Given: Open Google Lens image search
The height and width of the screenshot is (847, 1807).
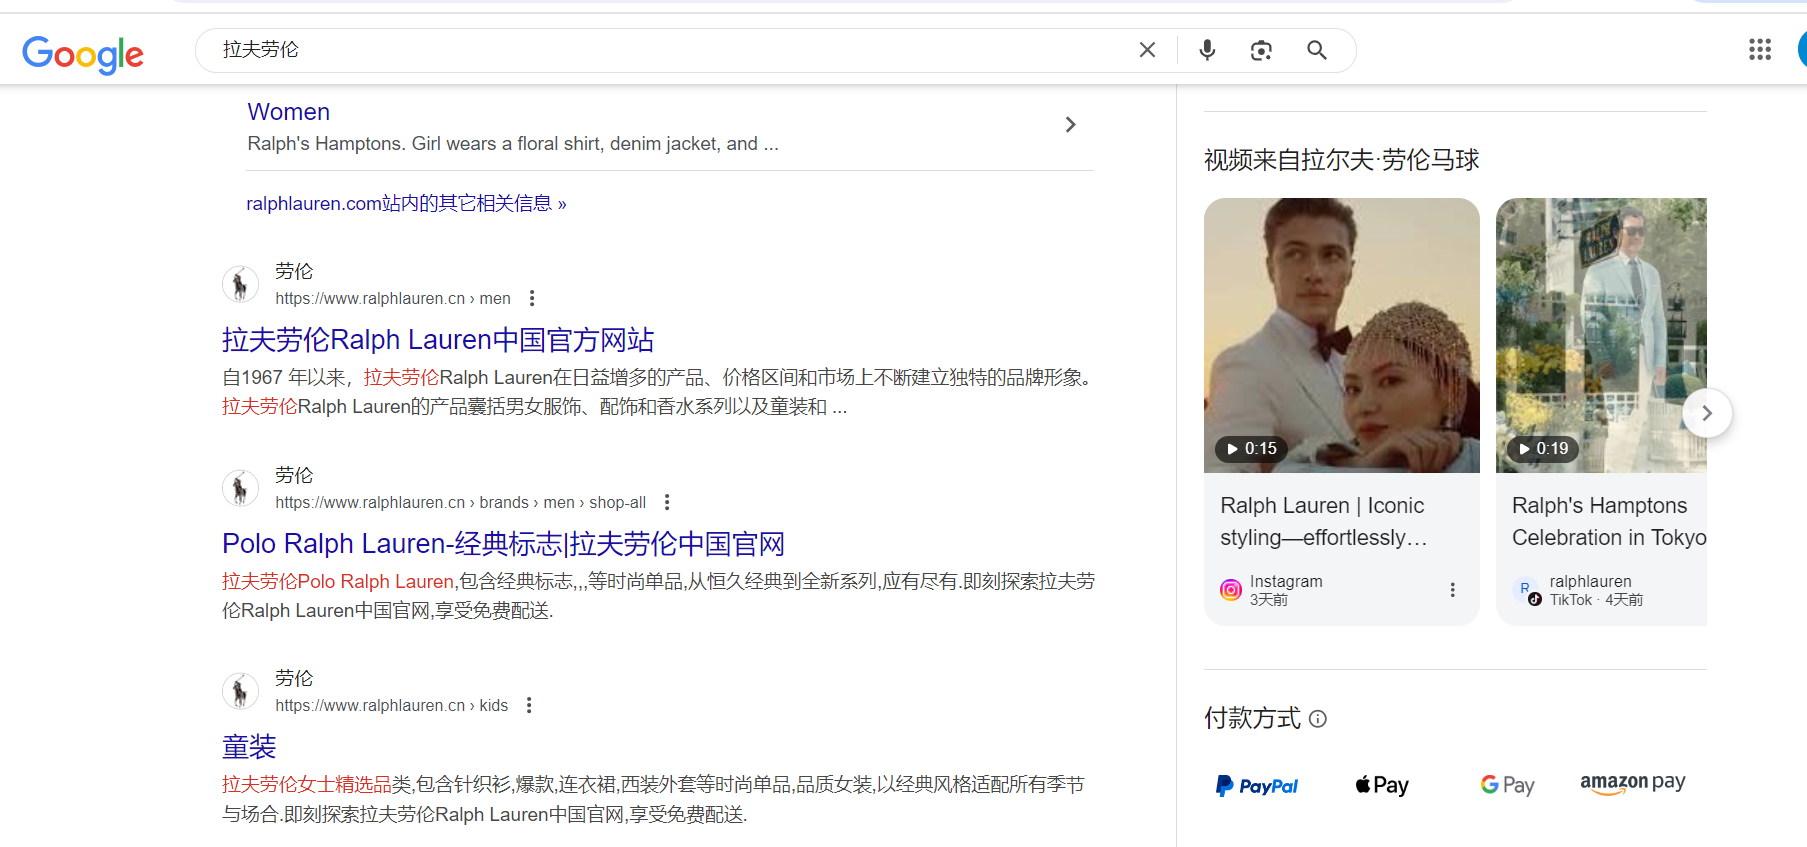Looking at the screenshot, I should point(1261,50).
